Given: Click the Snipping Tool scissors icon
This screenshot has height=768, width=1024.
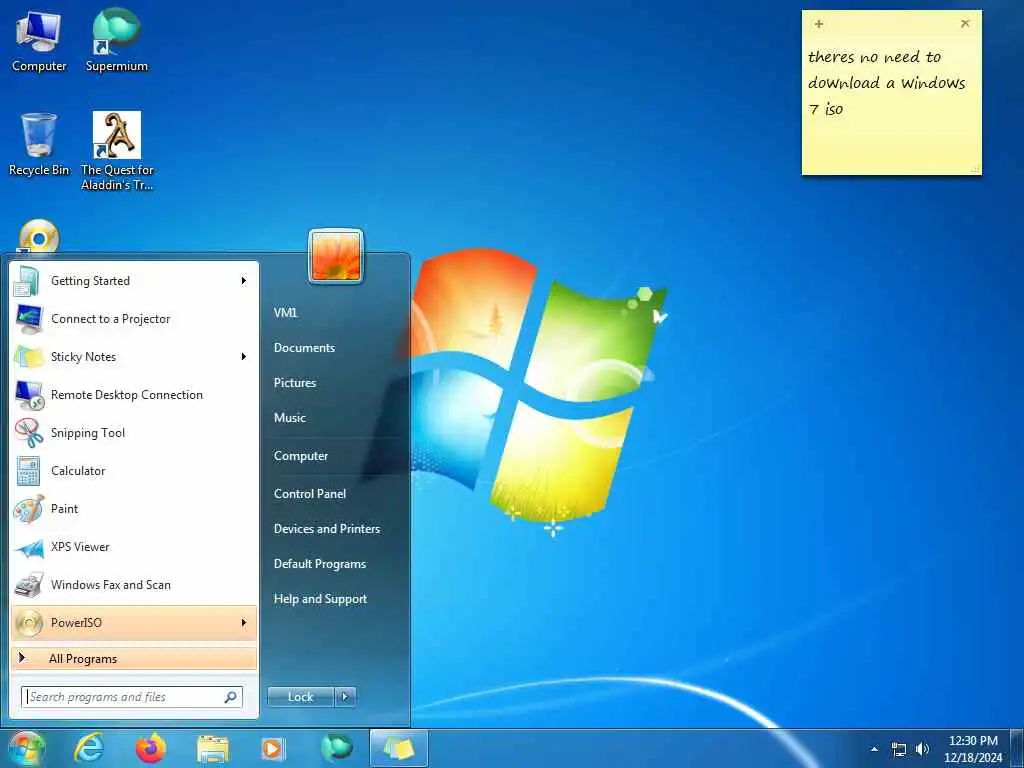Looking at the screenshot, I should pos(28,433).
